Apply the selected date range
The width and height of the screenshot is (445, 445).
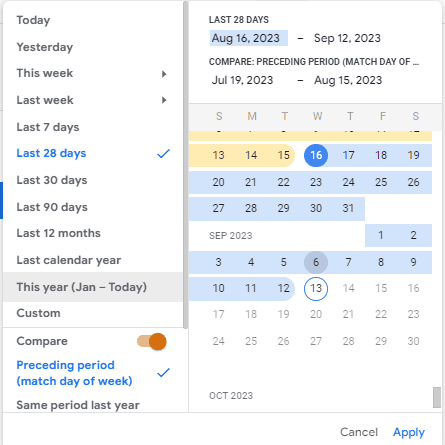(409, 432)
